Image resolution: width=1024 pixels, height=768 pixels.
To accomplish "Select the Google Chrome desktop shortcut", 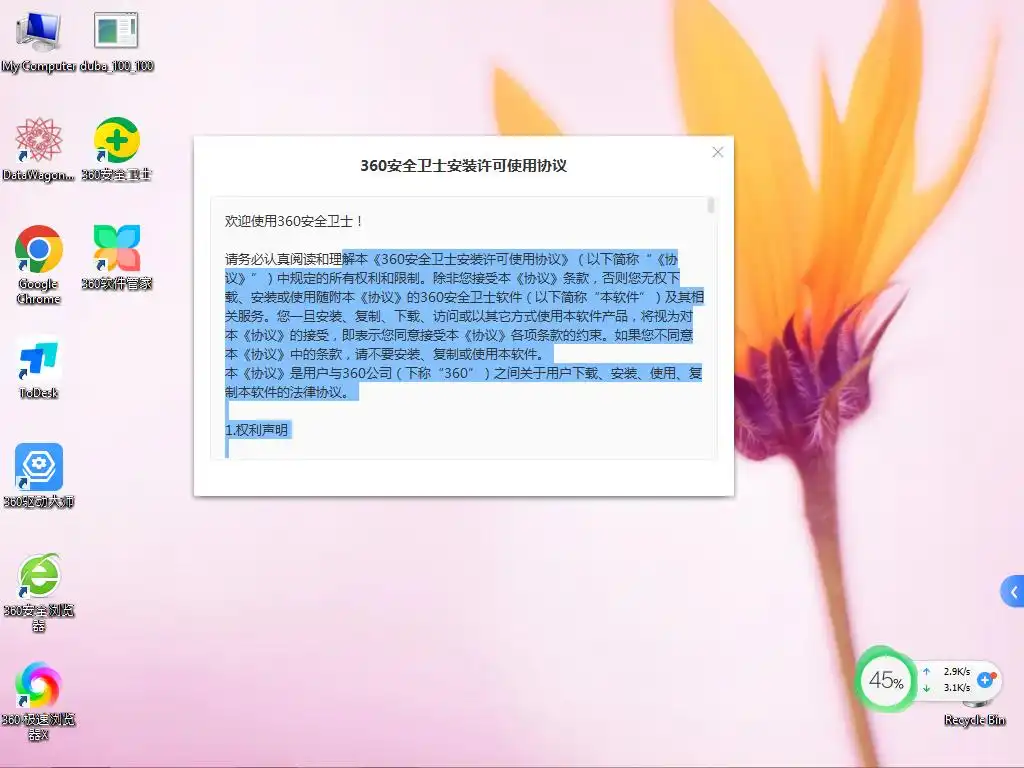I will [38, 264].
